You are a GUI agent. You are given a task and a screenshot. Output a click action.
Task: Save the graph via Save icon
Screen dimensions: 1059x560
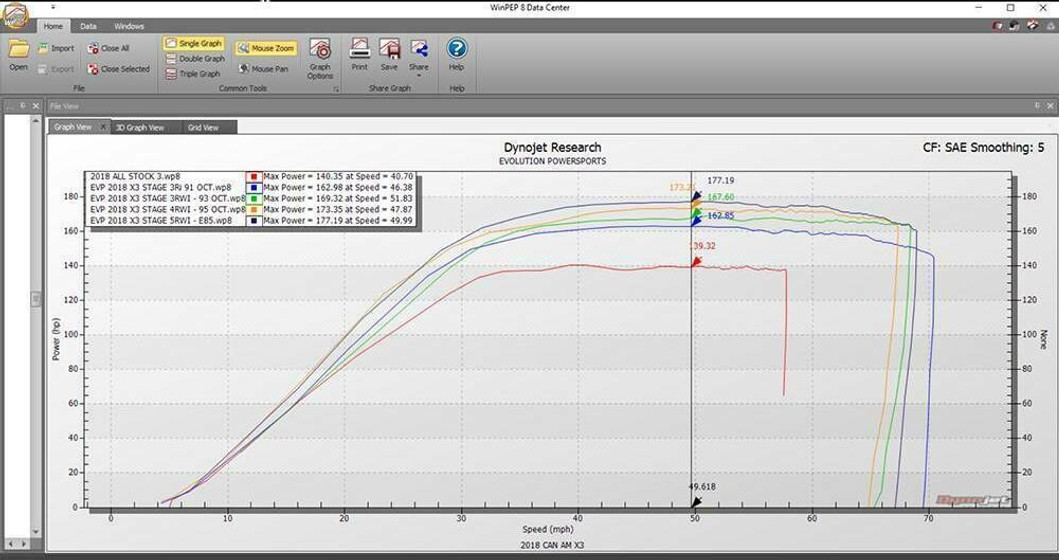coord(389,55)
